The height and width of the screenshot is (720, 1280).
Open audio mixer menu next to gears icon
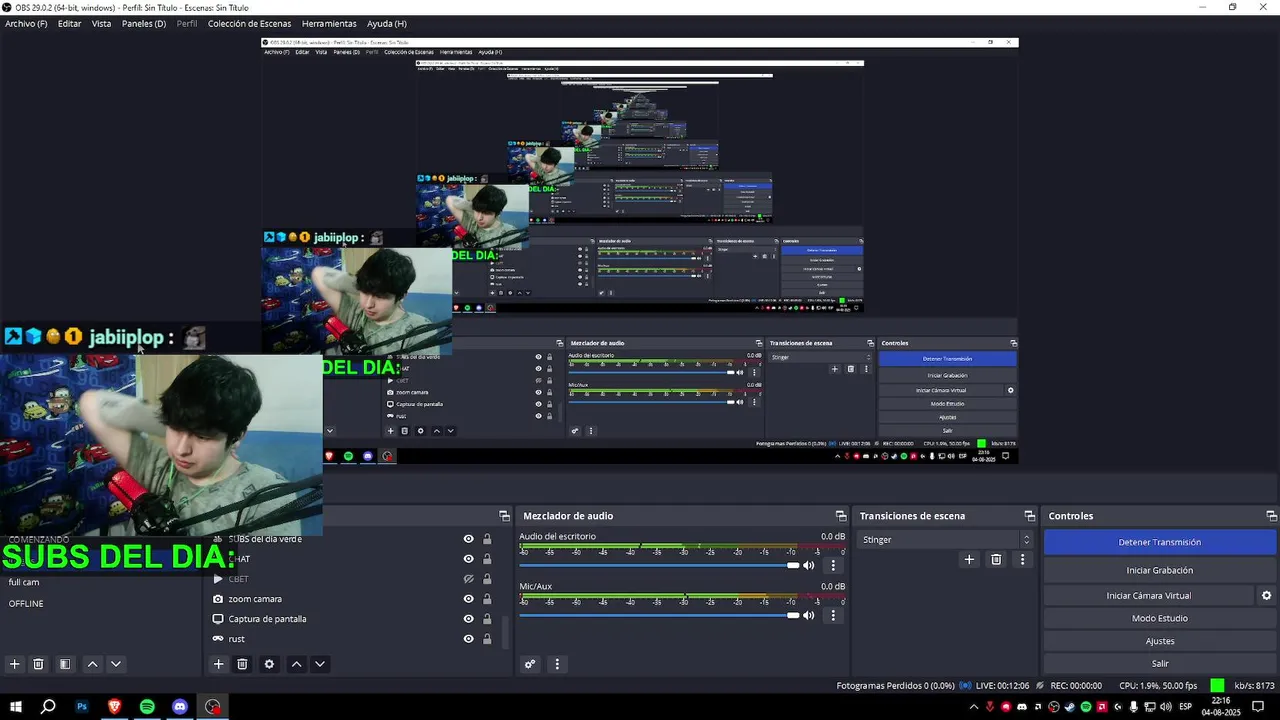click(557, 664)
